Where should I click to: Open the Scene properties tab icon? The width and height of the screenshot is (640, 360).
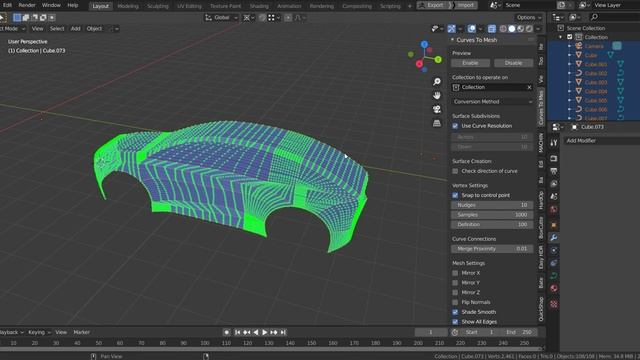(x=553, y=196)
